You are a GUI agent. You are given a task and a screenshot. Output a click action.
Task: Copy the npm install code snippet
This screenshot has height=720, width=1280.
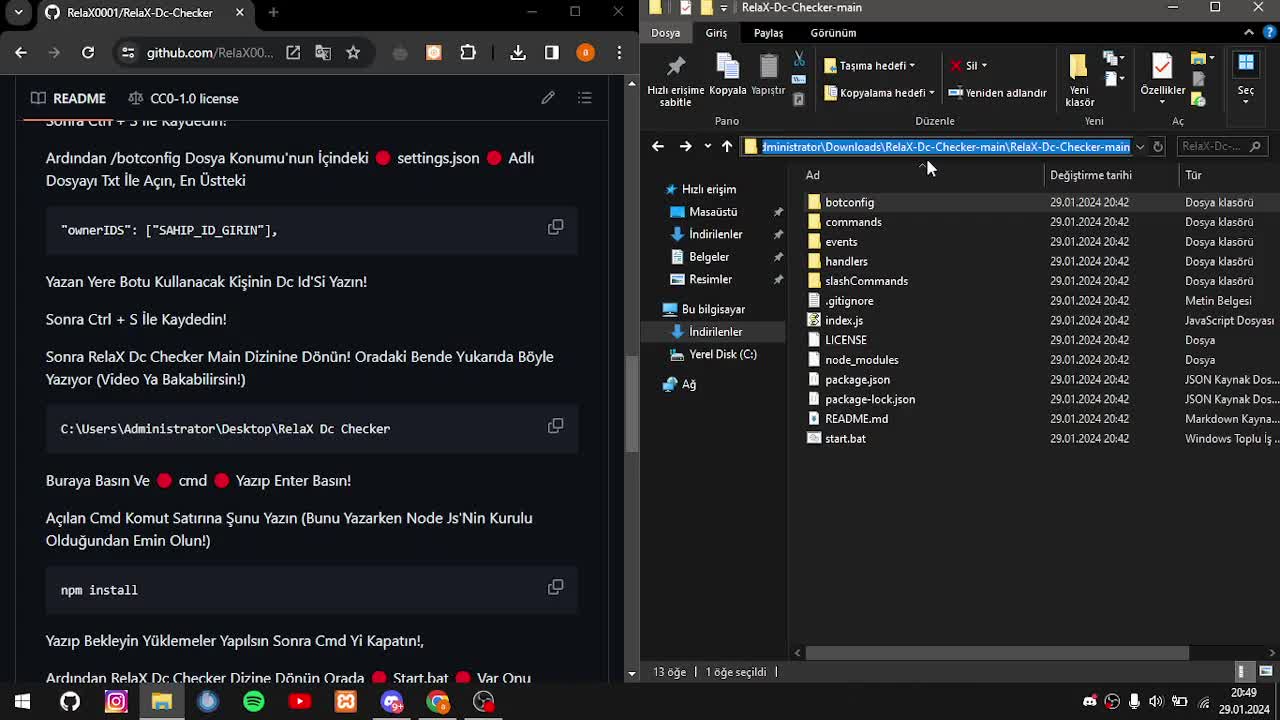555,587
